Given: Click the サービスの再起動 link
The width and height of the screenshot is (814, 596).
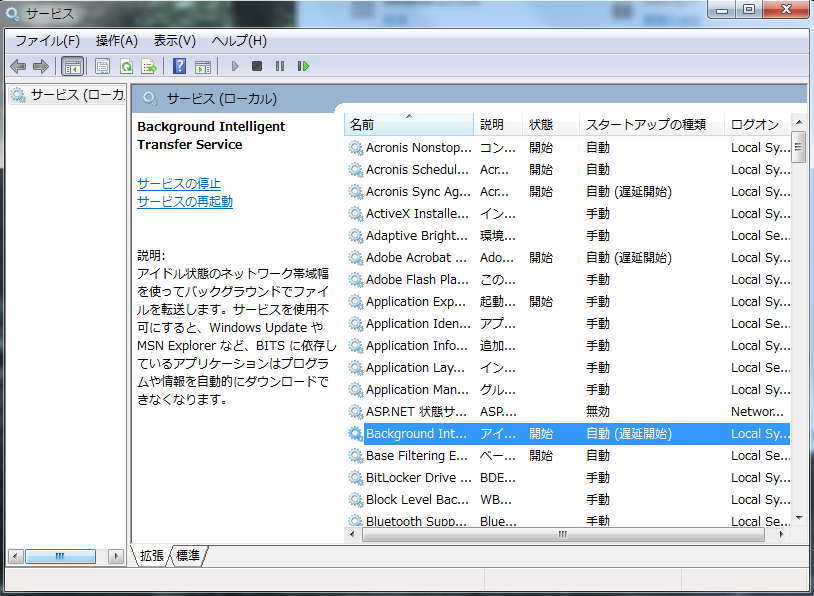Looking at the screenshot, I should coord(185,201).
